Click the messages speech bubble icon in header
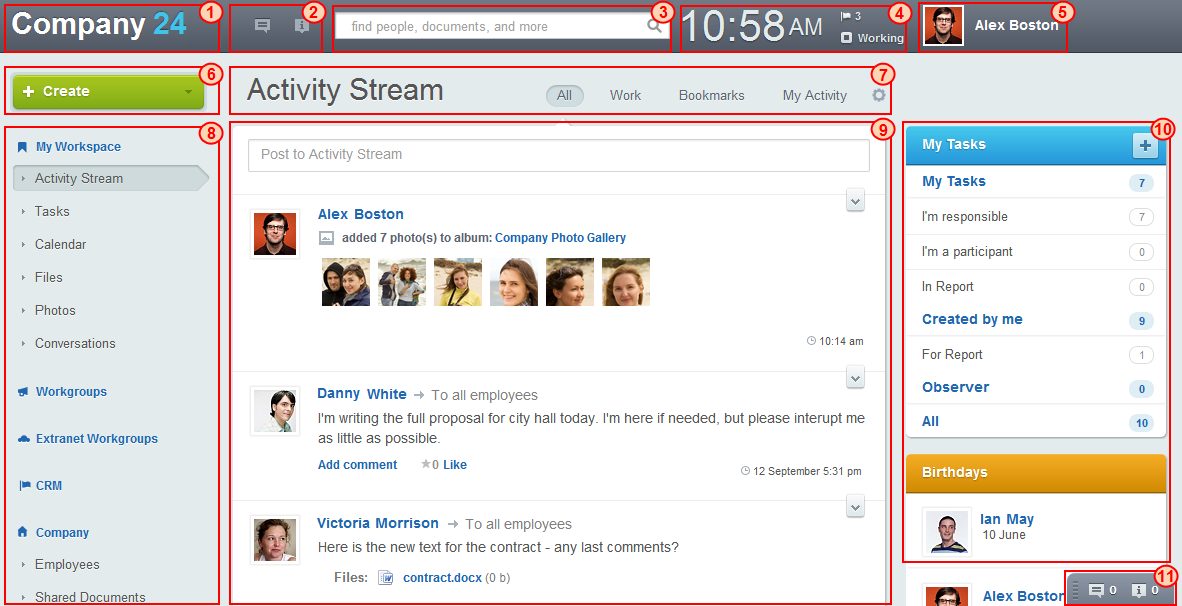Image resolution: width=1182 pixels, height=606 pixels. point(262,27)
